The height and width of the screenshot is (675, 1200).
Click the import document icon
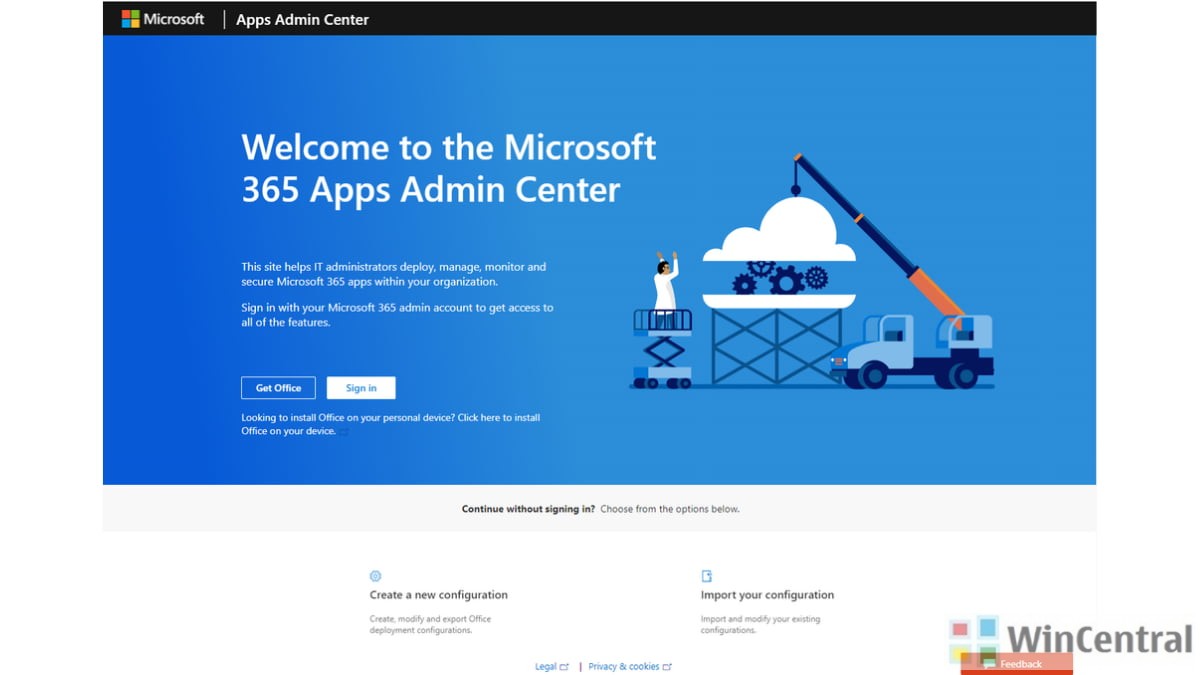coord(707,576)
